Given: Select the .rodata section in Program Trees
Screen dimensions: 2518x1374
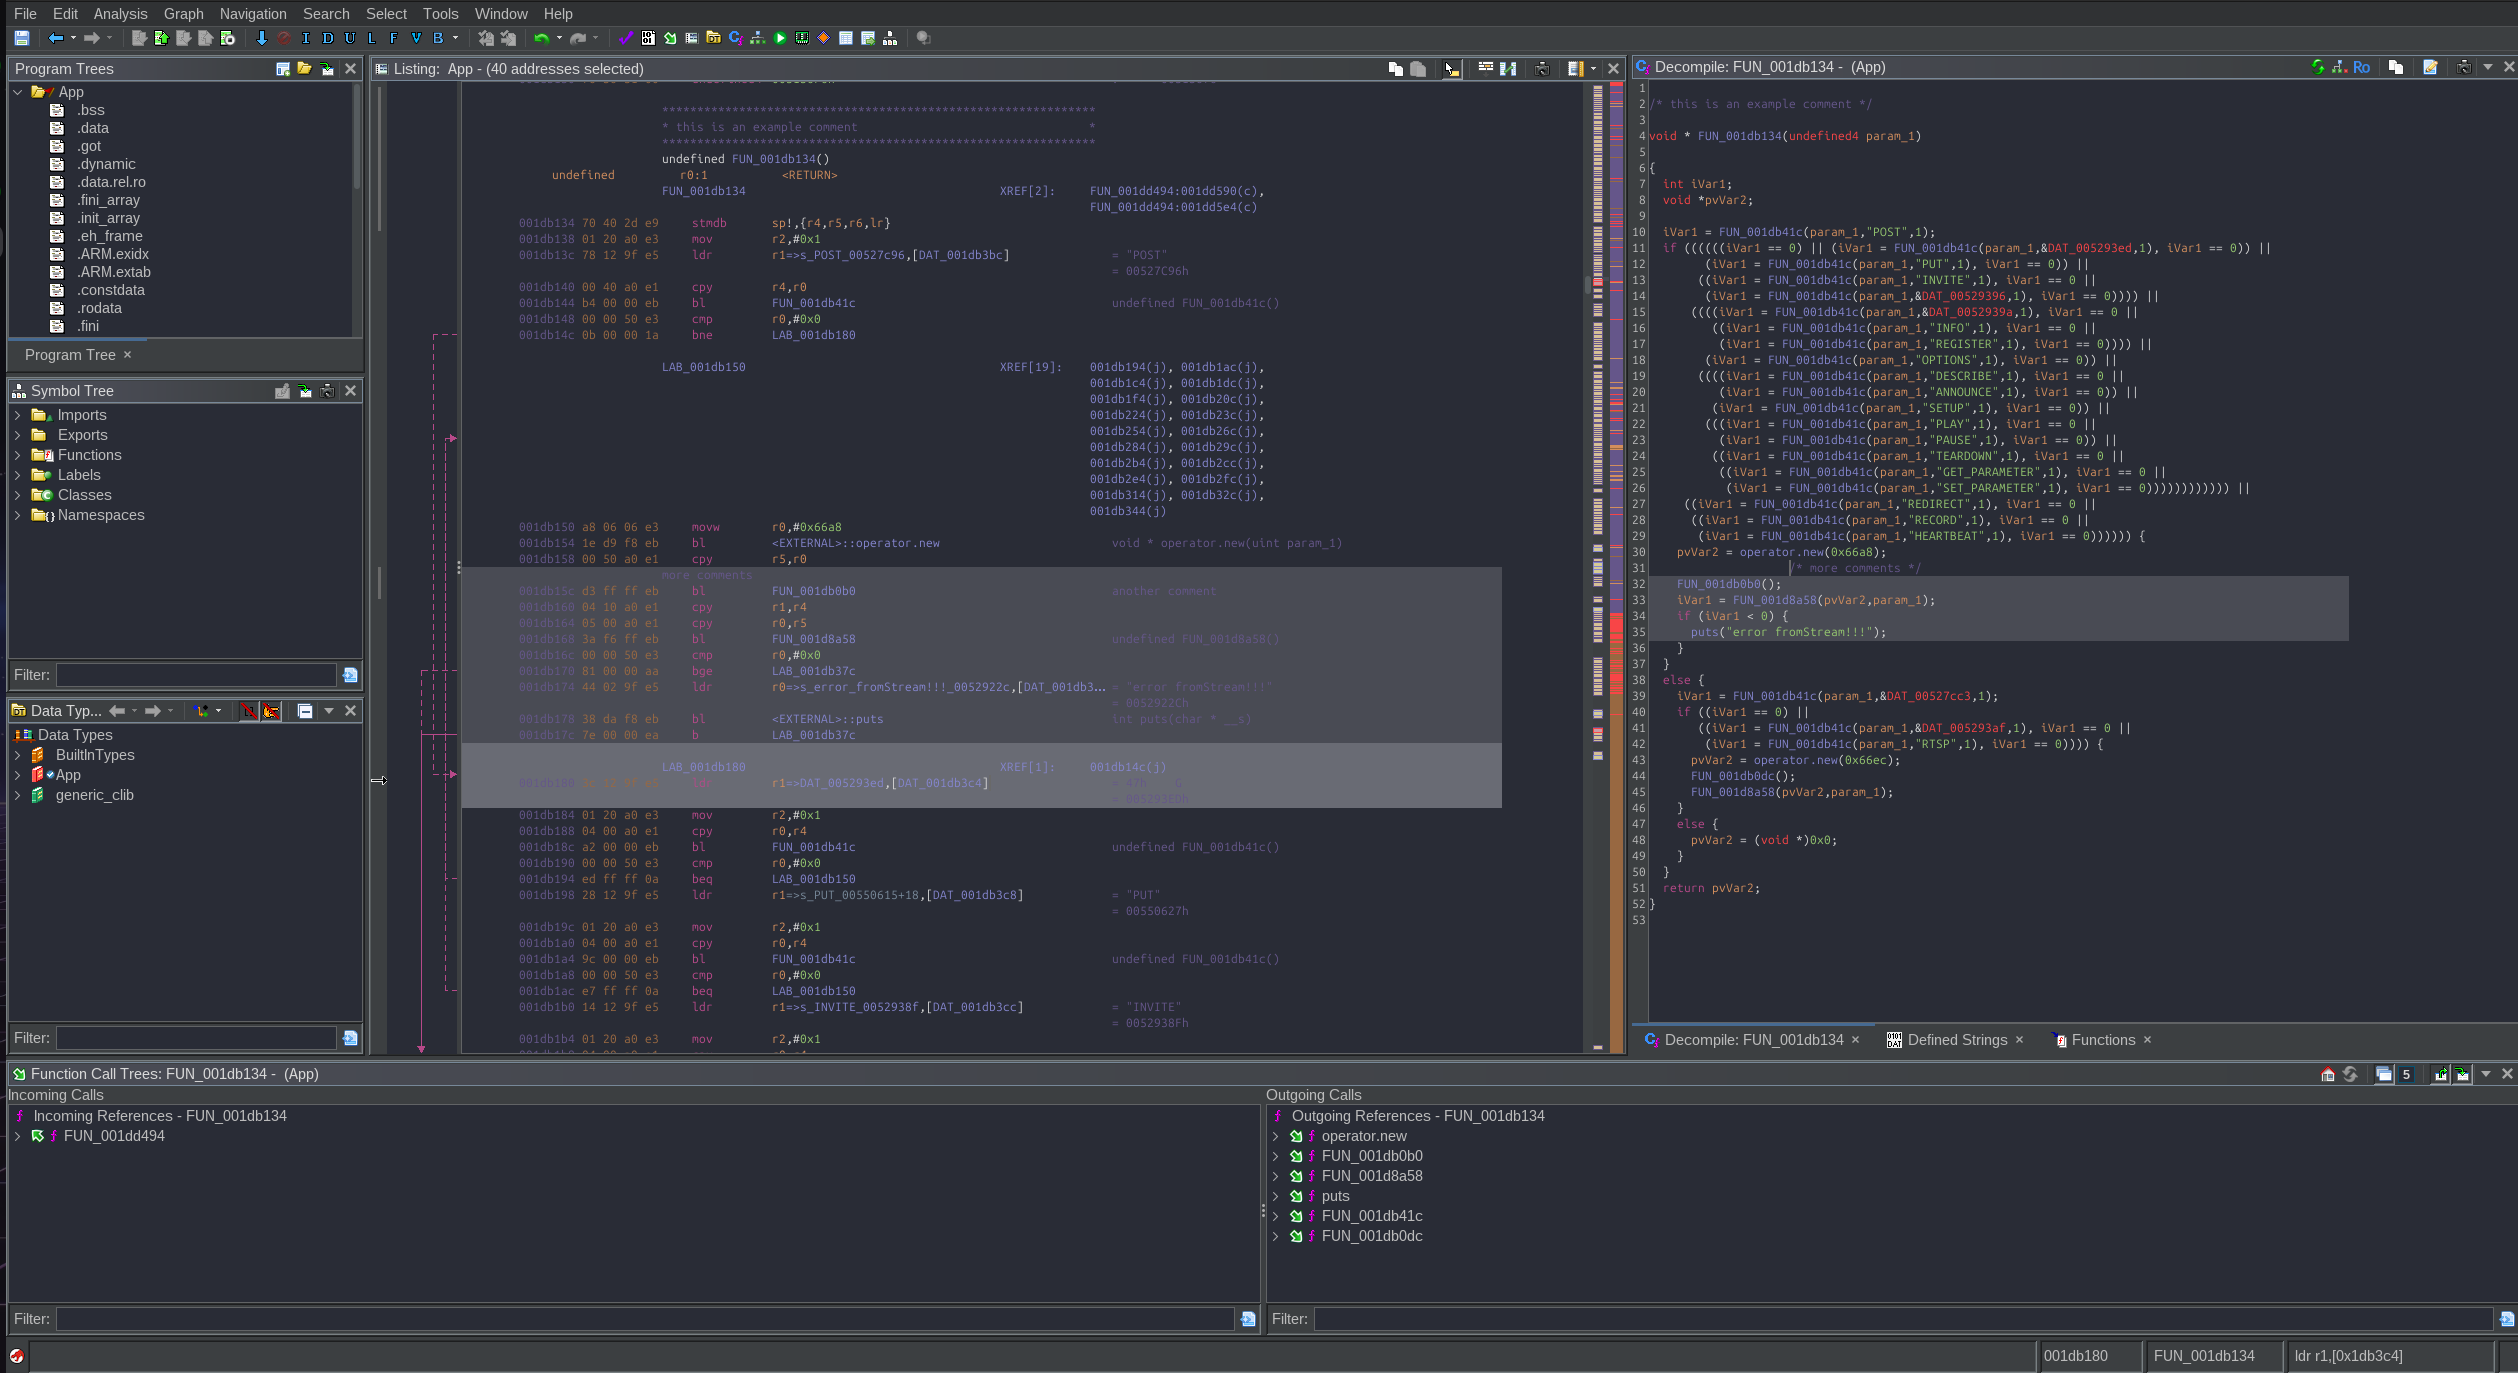Looking at the screenshot, I should [99, 308].
